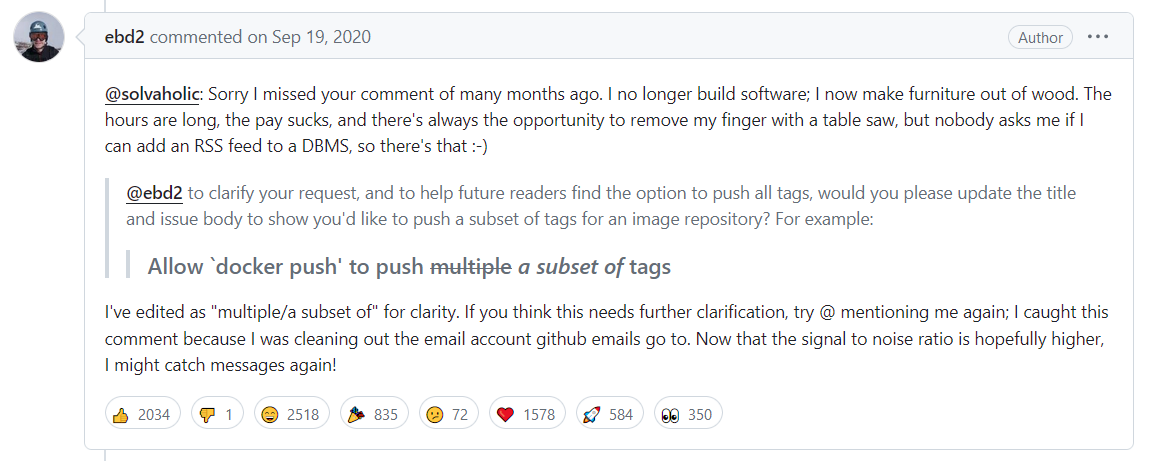This screenshot has width=1155, height=461.
Task: Select the confused face reaction
Action: tap(447, 414)
